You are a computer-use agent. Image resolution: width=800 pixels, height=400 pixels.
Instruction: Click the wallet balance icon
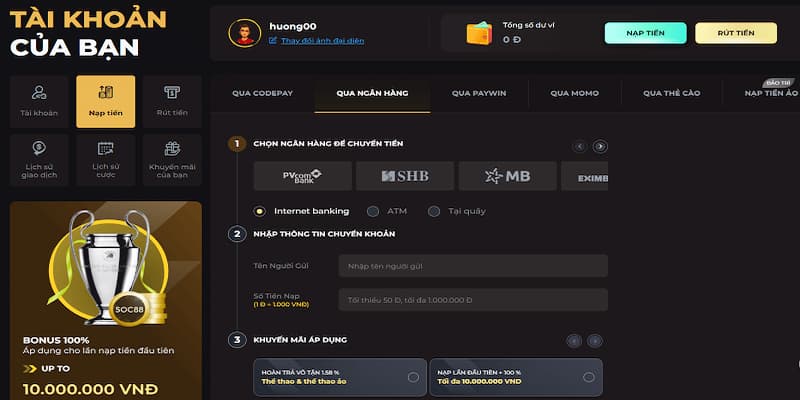click(480, 33)
